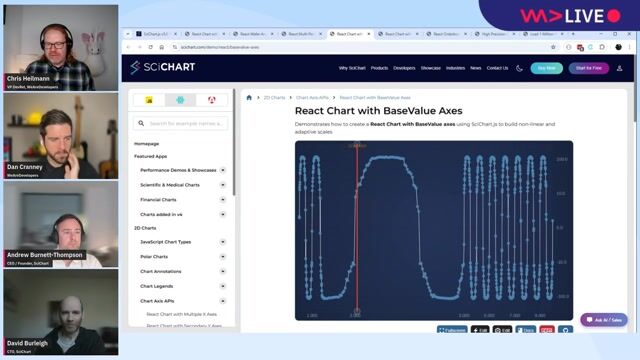Screen dimensions: 640x360
Task: Click the Buy Now button
Action: (x=547, y=68)
